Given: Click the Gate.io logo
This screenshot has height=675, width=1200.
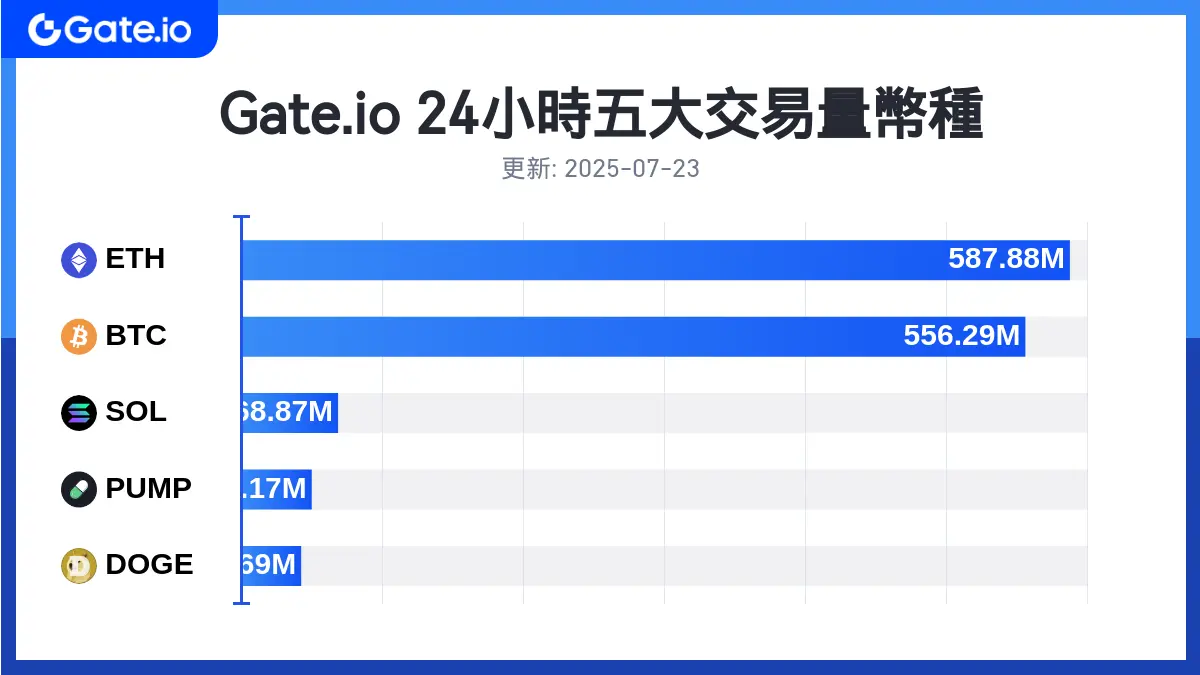Looking at the screenshot, I should click(x=109, y=29).
